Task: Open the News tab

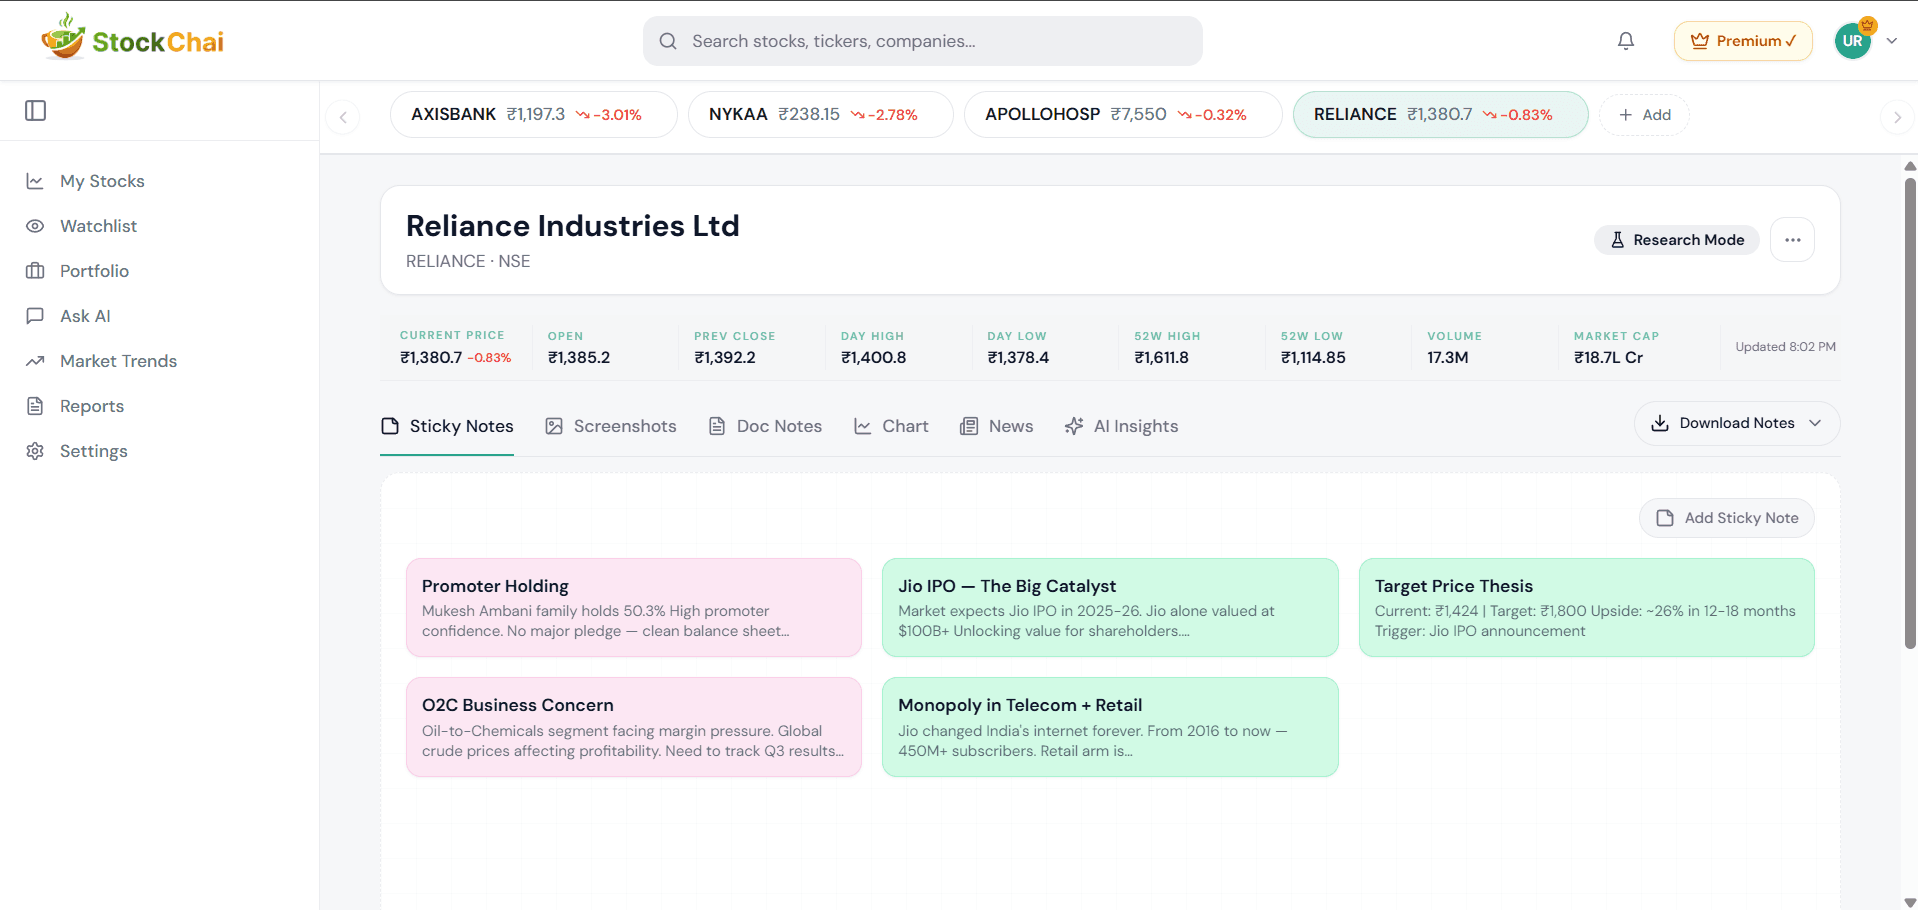Action: [x=996, y=426]
